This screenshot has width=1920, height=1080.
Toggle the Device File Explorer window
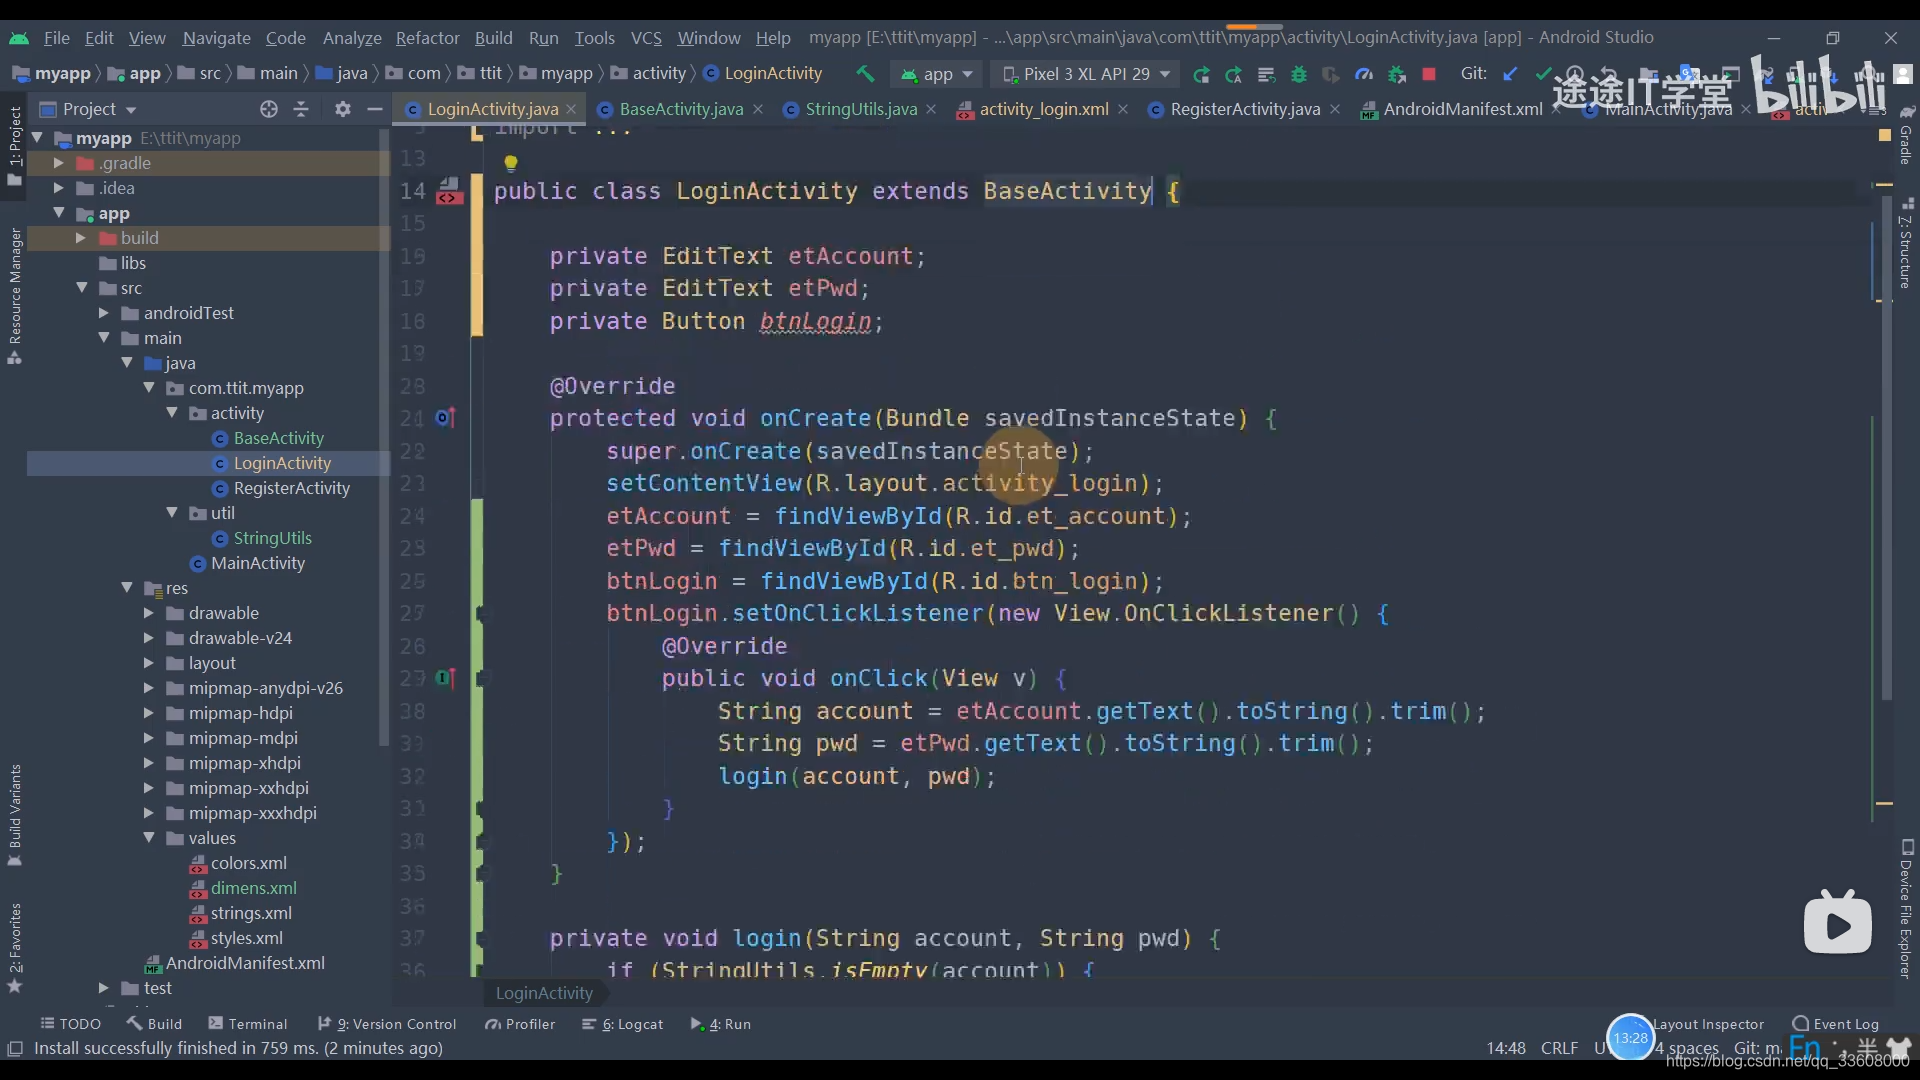1906,908
